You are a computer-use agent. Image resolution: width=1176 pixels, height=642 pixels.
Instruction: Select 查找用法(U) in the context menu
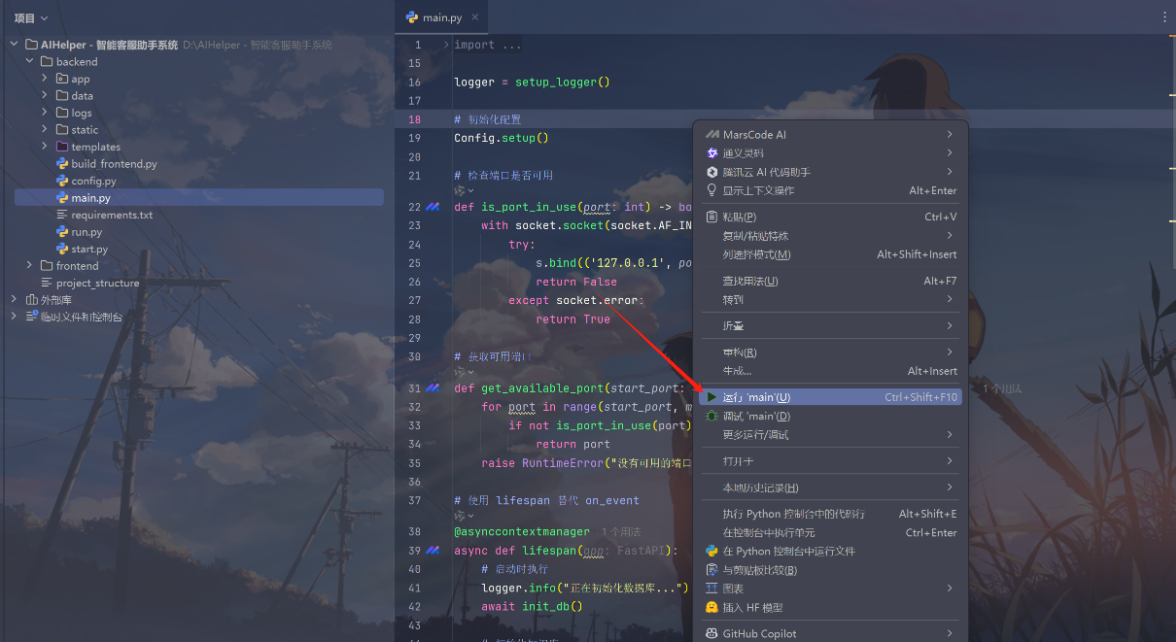(831, 280)
